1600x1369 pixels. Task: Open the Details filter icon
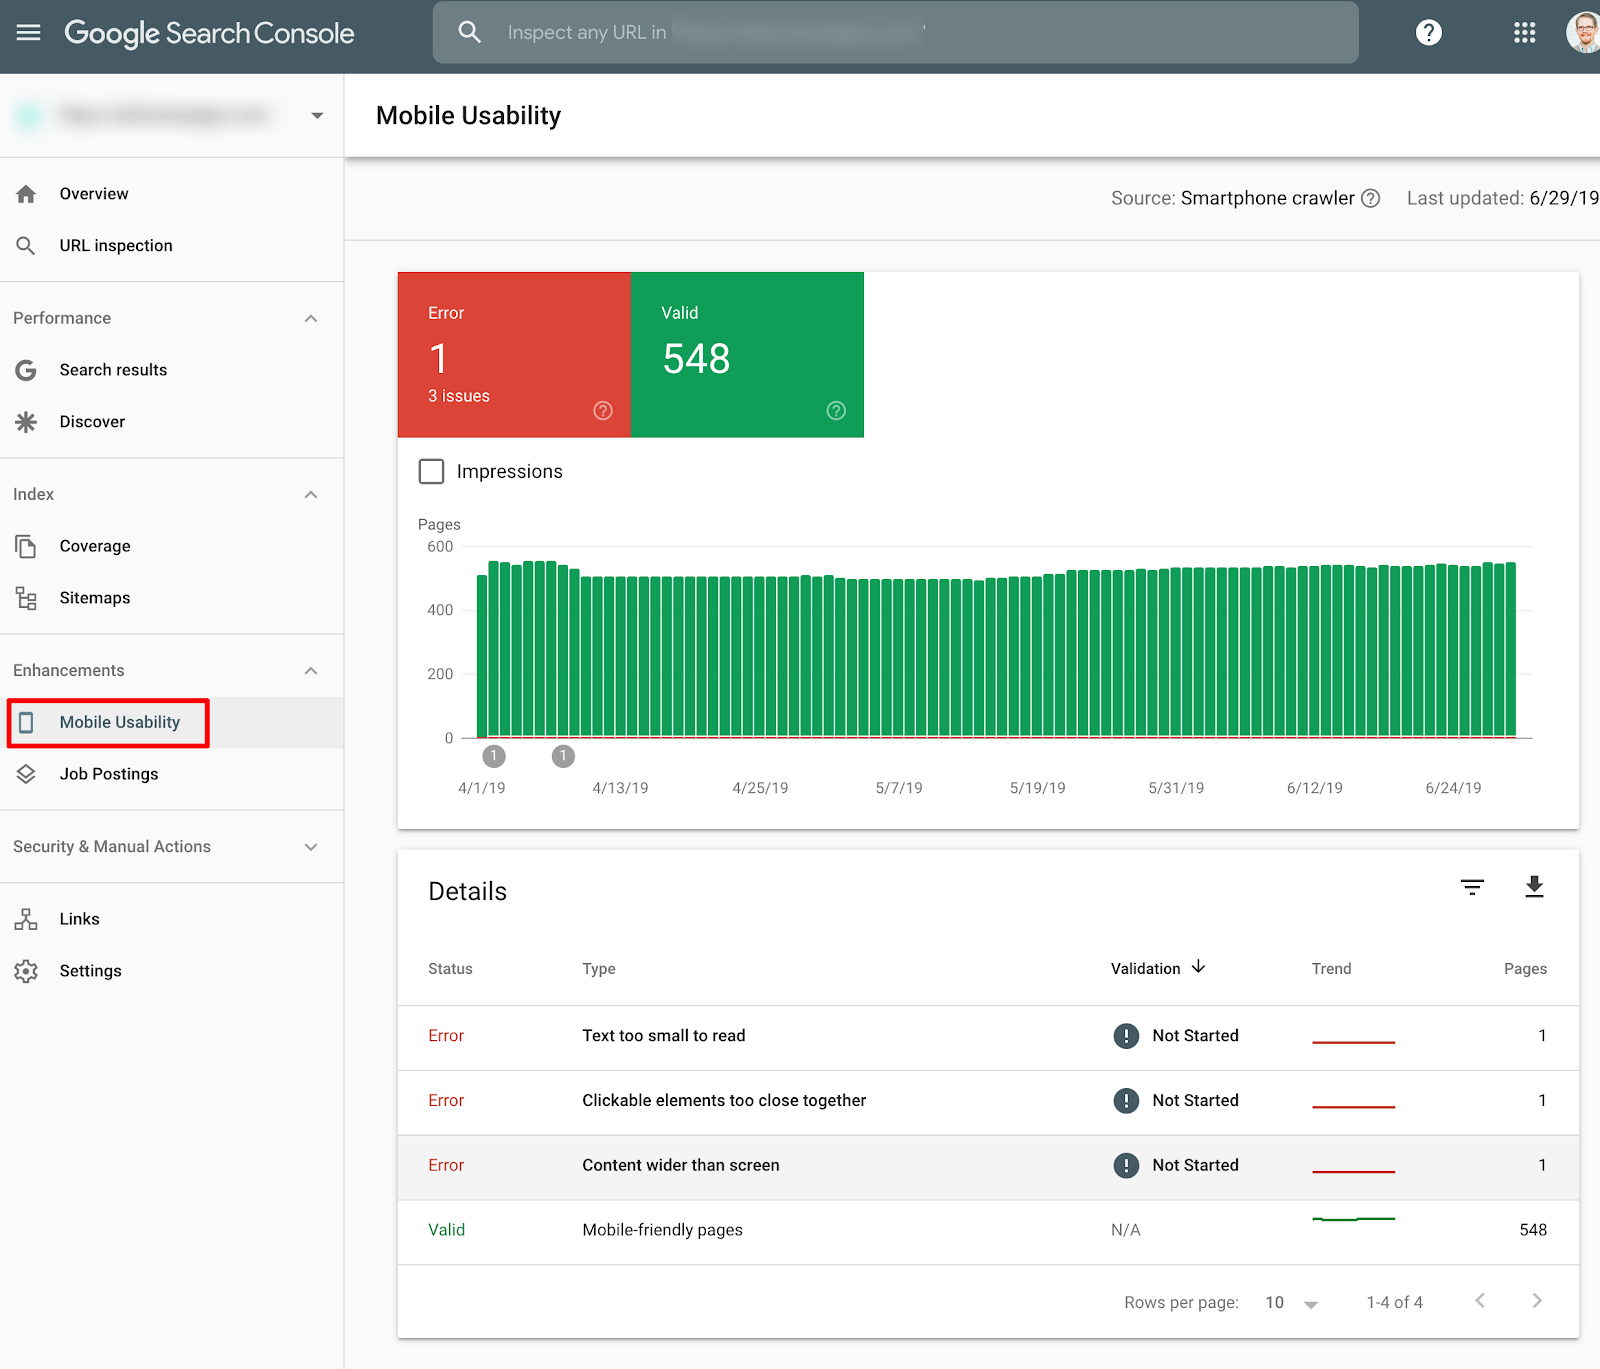click(x=1471, y=887)
